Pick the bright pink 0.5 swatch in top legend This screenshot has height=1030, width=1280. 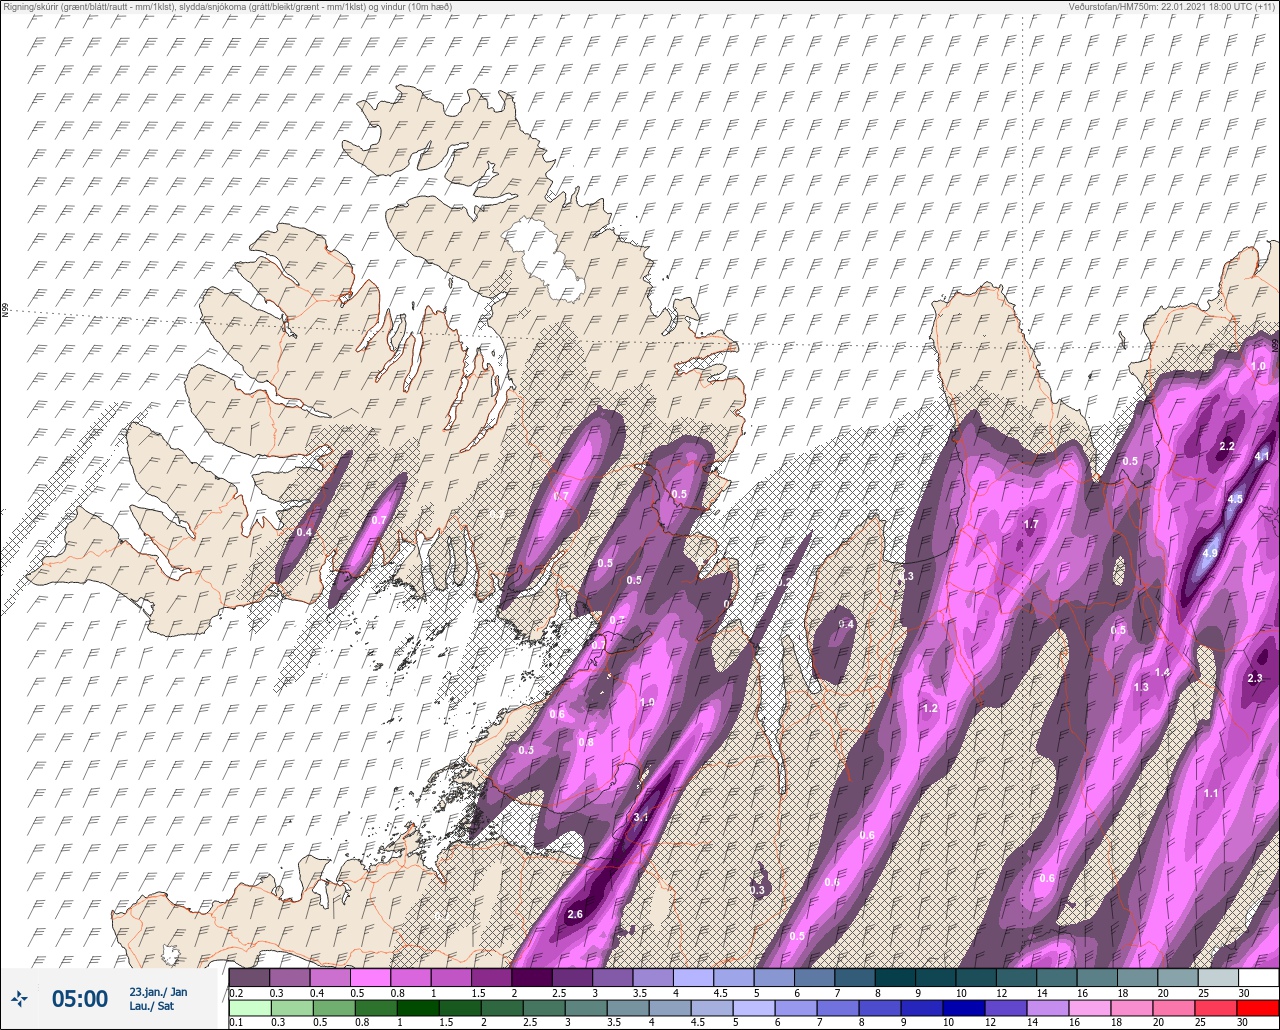[x=370, y=977]
